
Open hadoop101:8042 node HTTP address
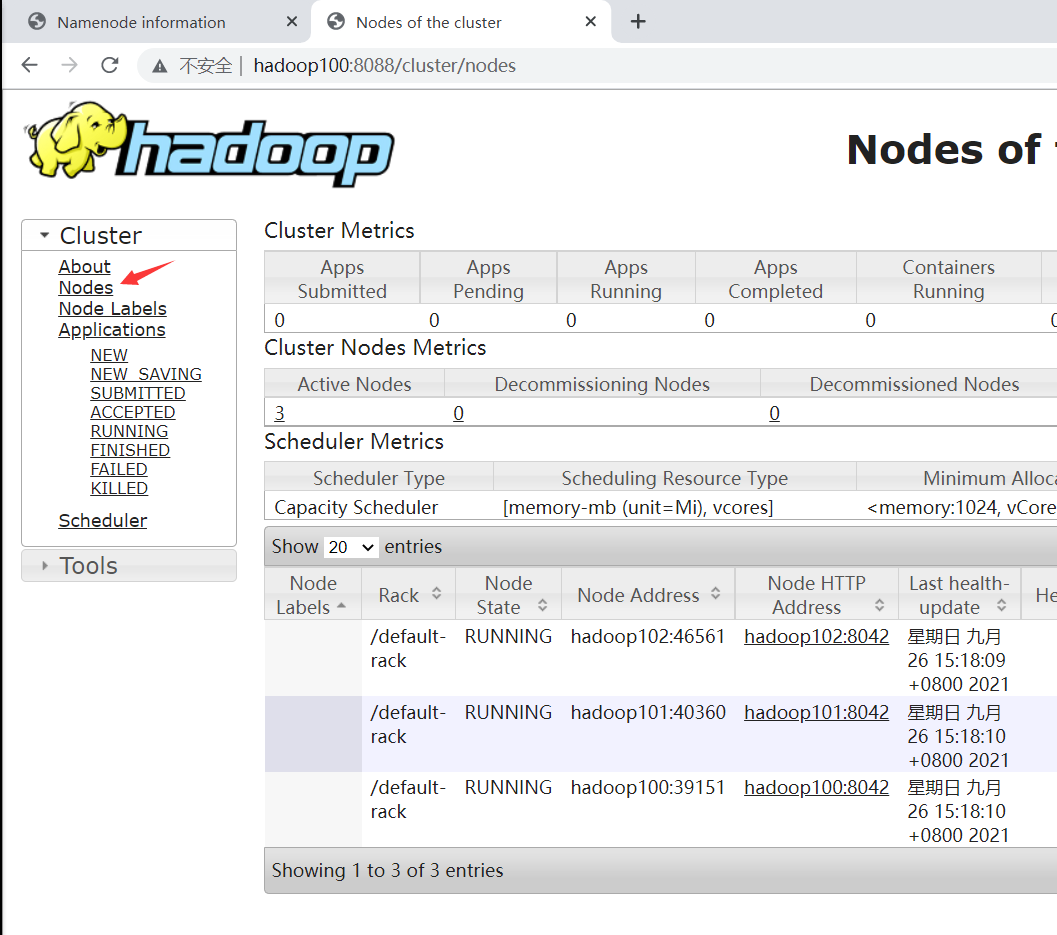click(816, 713)
